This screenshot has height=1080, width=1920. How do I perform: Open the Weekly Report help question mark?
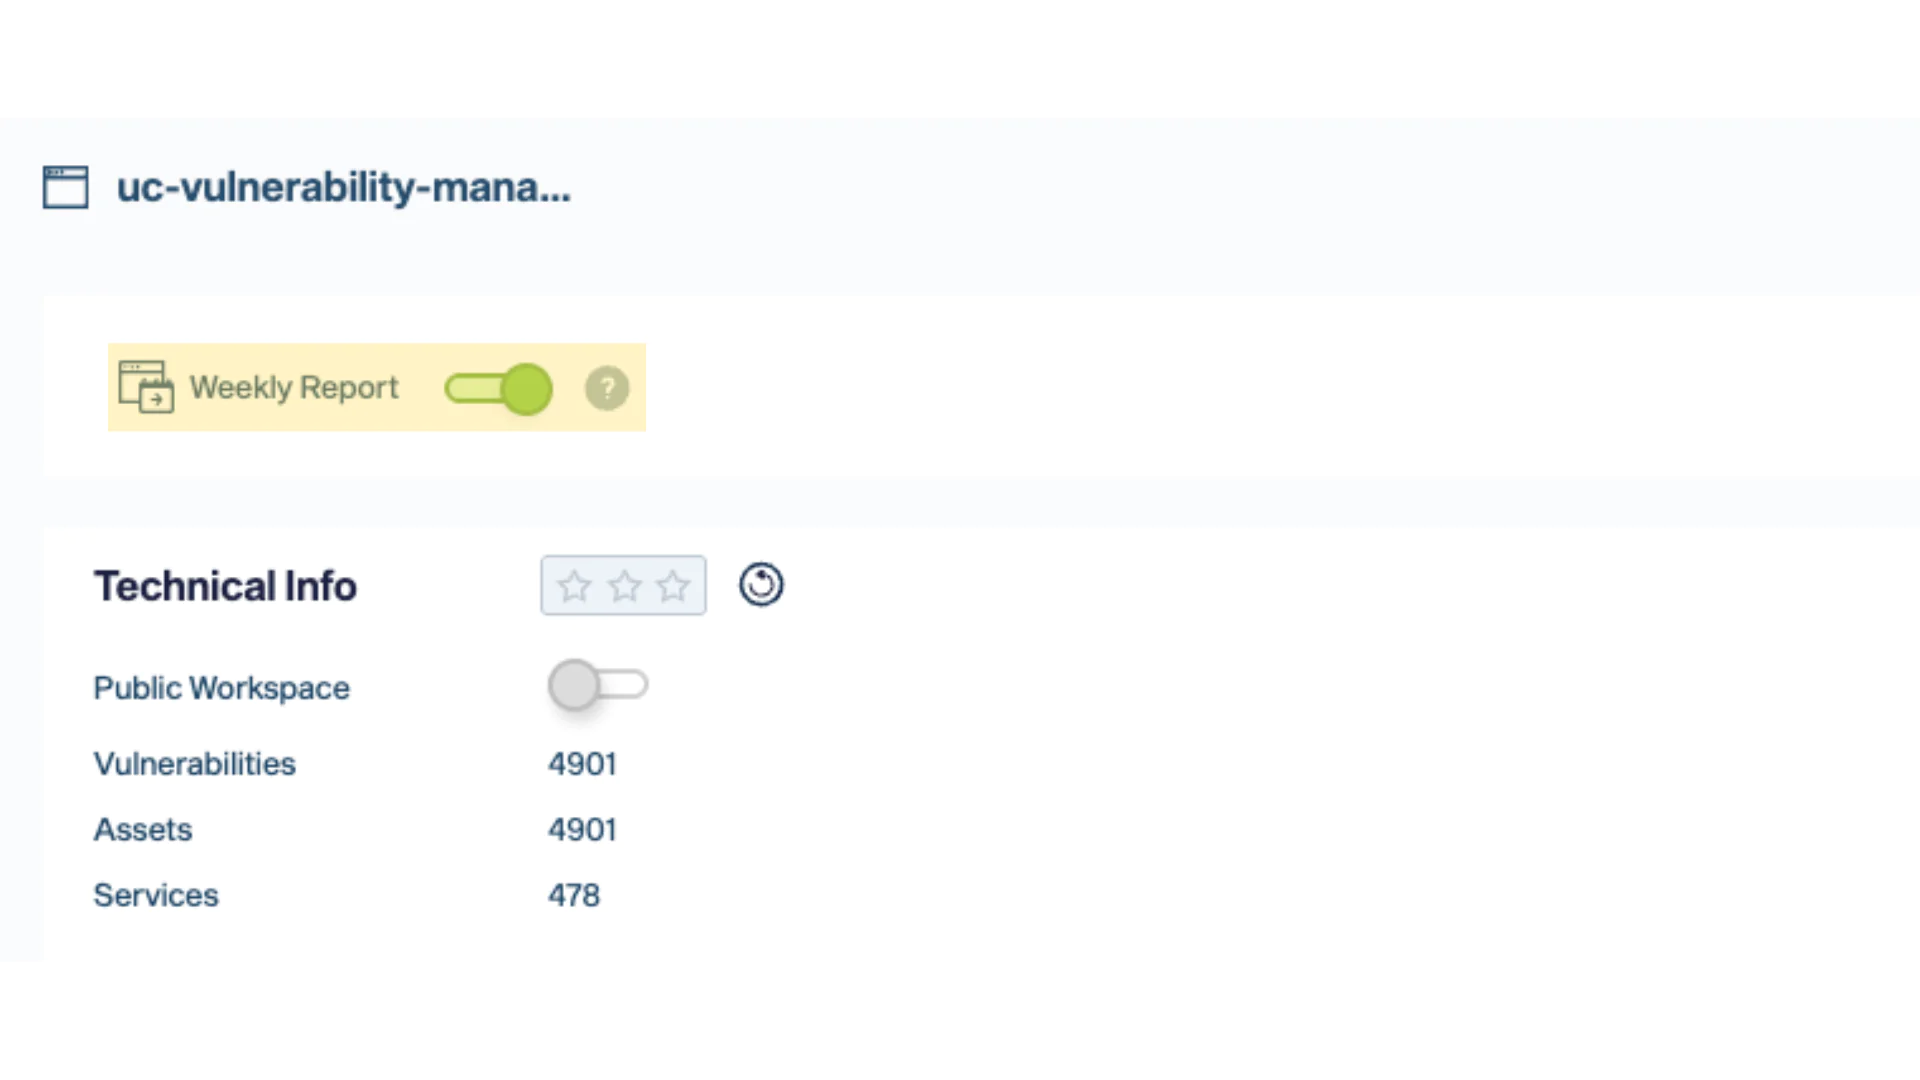(x=607, y=388)
